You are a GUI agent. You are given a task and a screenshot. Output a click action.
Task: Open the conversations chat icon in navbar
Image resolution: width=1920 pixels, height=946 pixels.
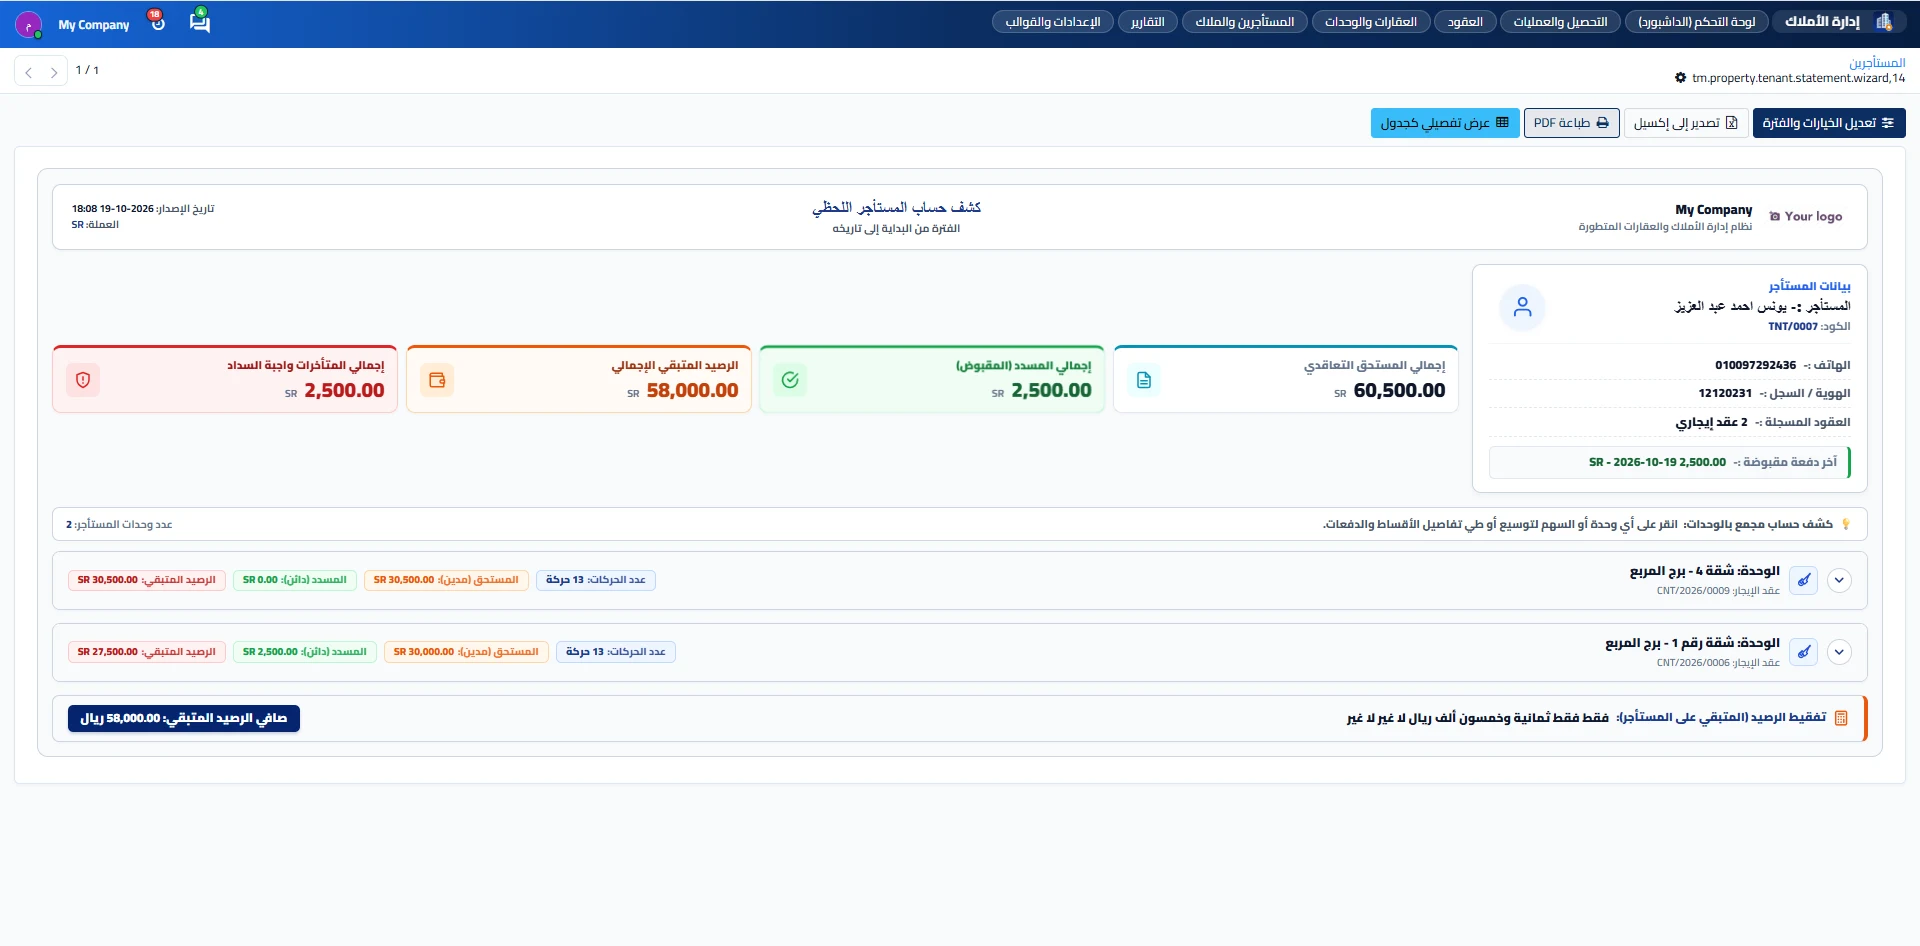[x=200, y=21]
